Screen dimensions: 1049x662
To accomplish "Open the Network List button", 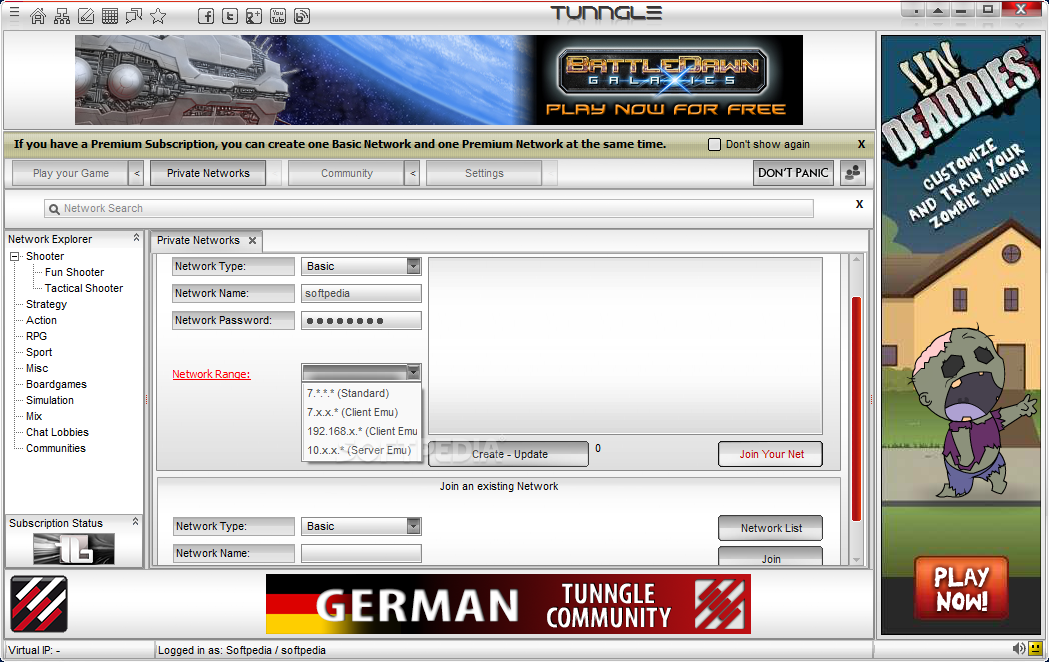I will (x=771, y=528).
